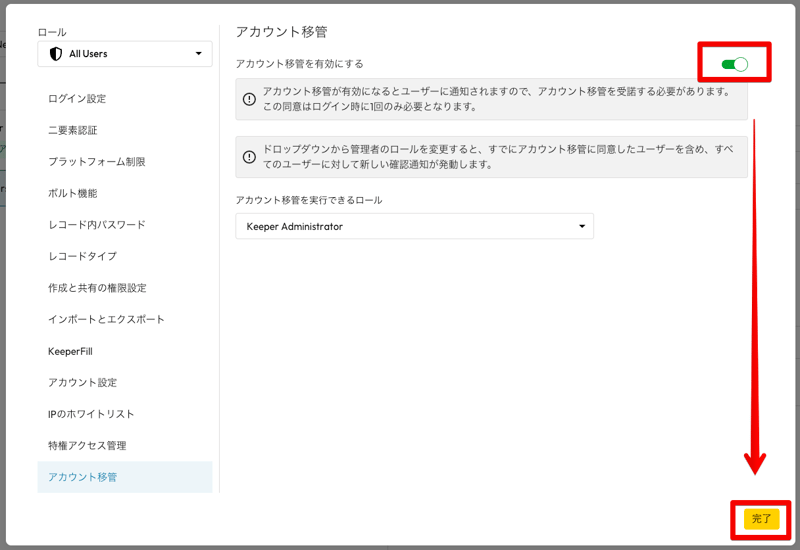Open ログイン設定 in the sidebar
This screenshot has height=550, width=800.
tap(77, 99)
